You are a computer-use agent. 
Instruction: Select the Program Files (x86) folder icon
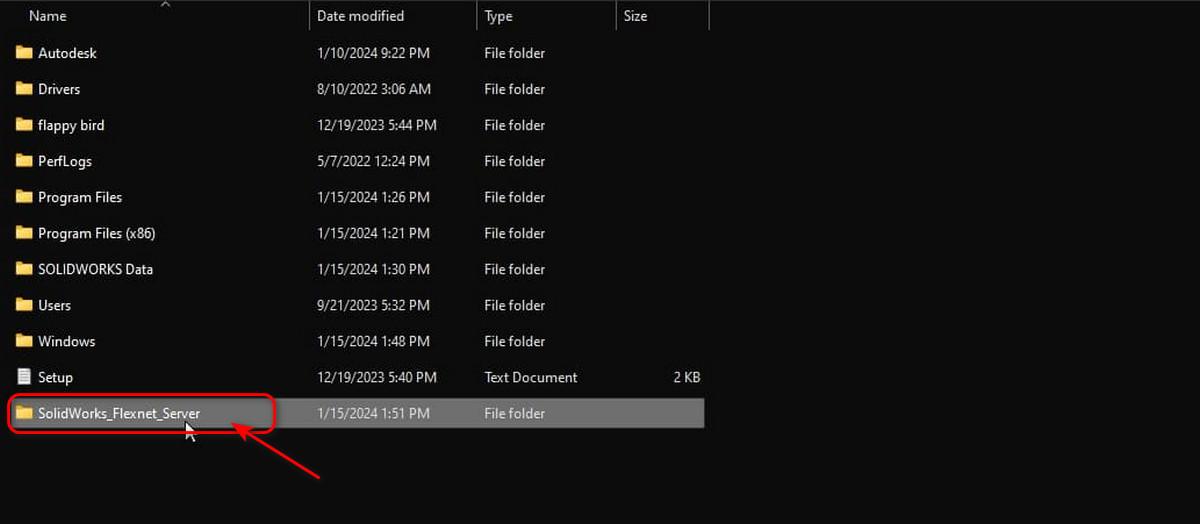pyautogui.click(x=25, y=233)
